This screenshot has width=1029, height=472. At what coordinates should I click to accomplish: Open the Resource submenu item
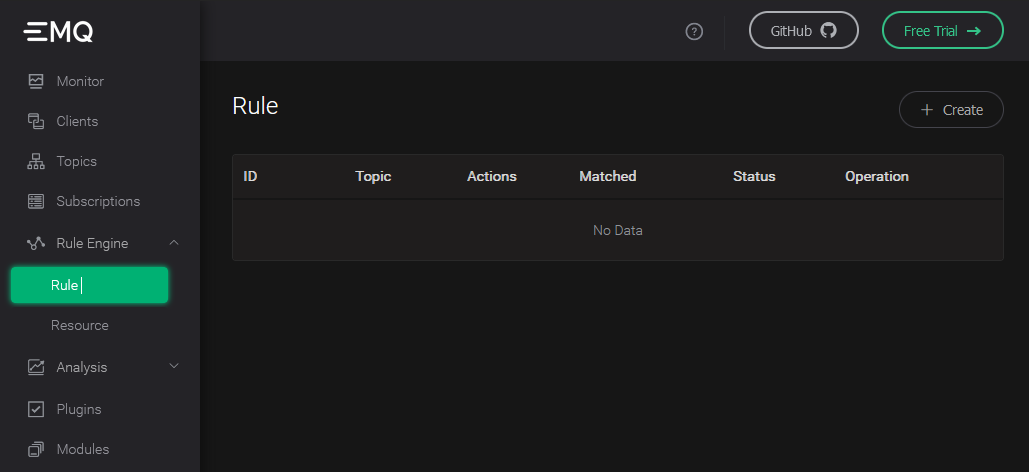(80, 325)
